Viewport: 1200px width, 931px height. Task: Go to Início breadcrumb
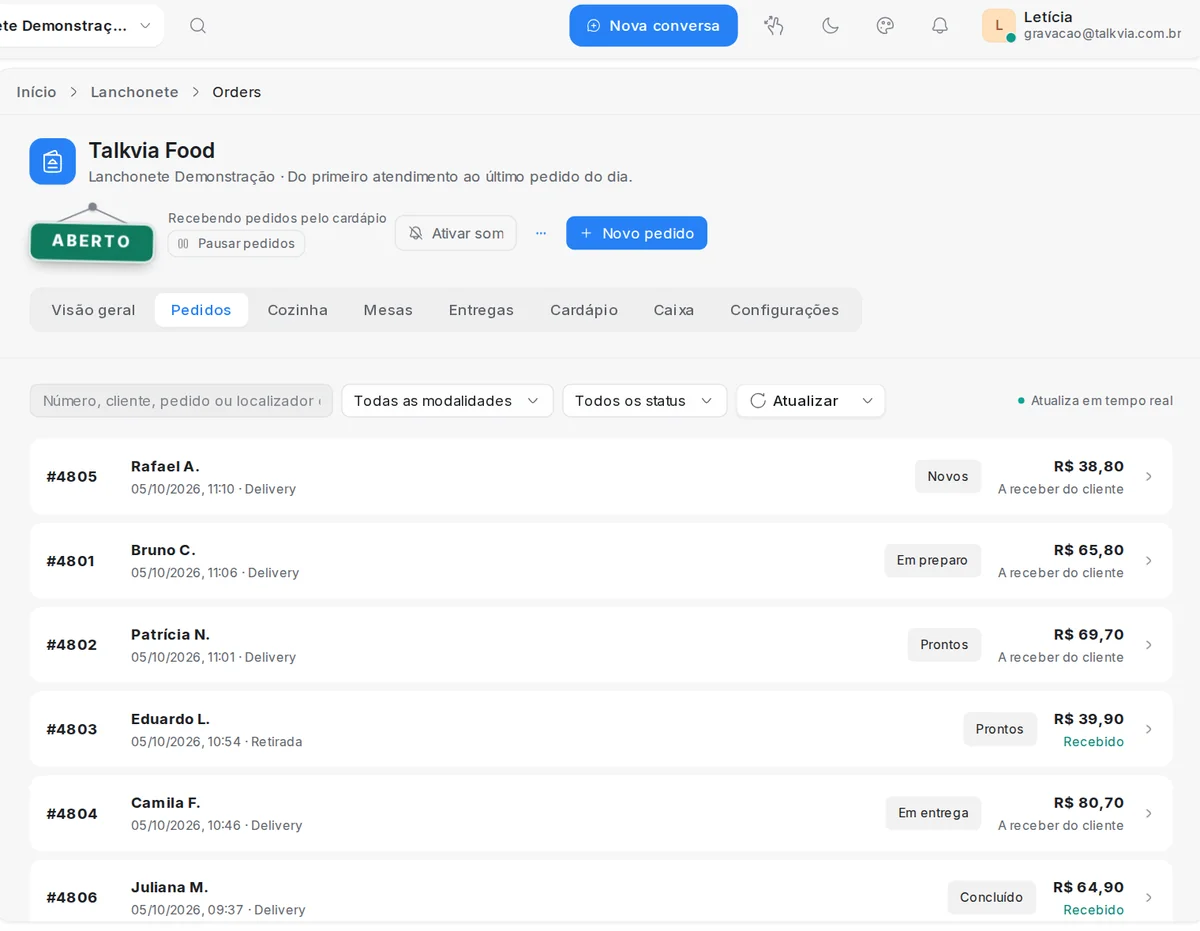(x=37, y=92)
